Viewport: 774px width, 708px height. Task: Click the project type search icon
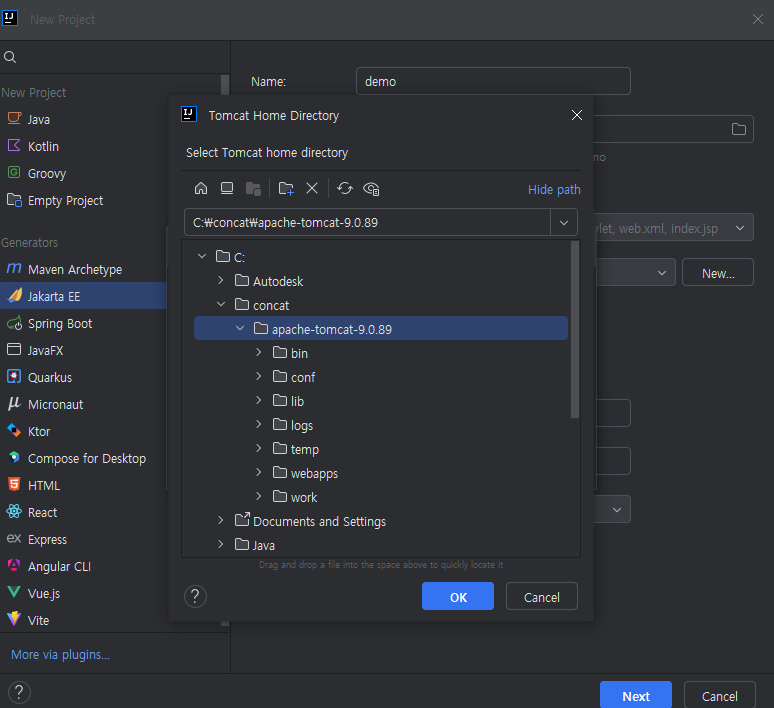click(x=10, y=57)
